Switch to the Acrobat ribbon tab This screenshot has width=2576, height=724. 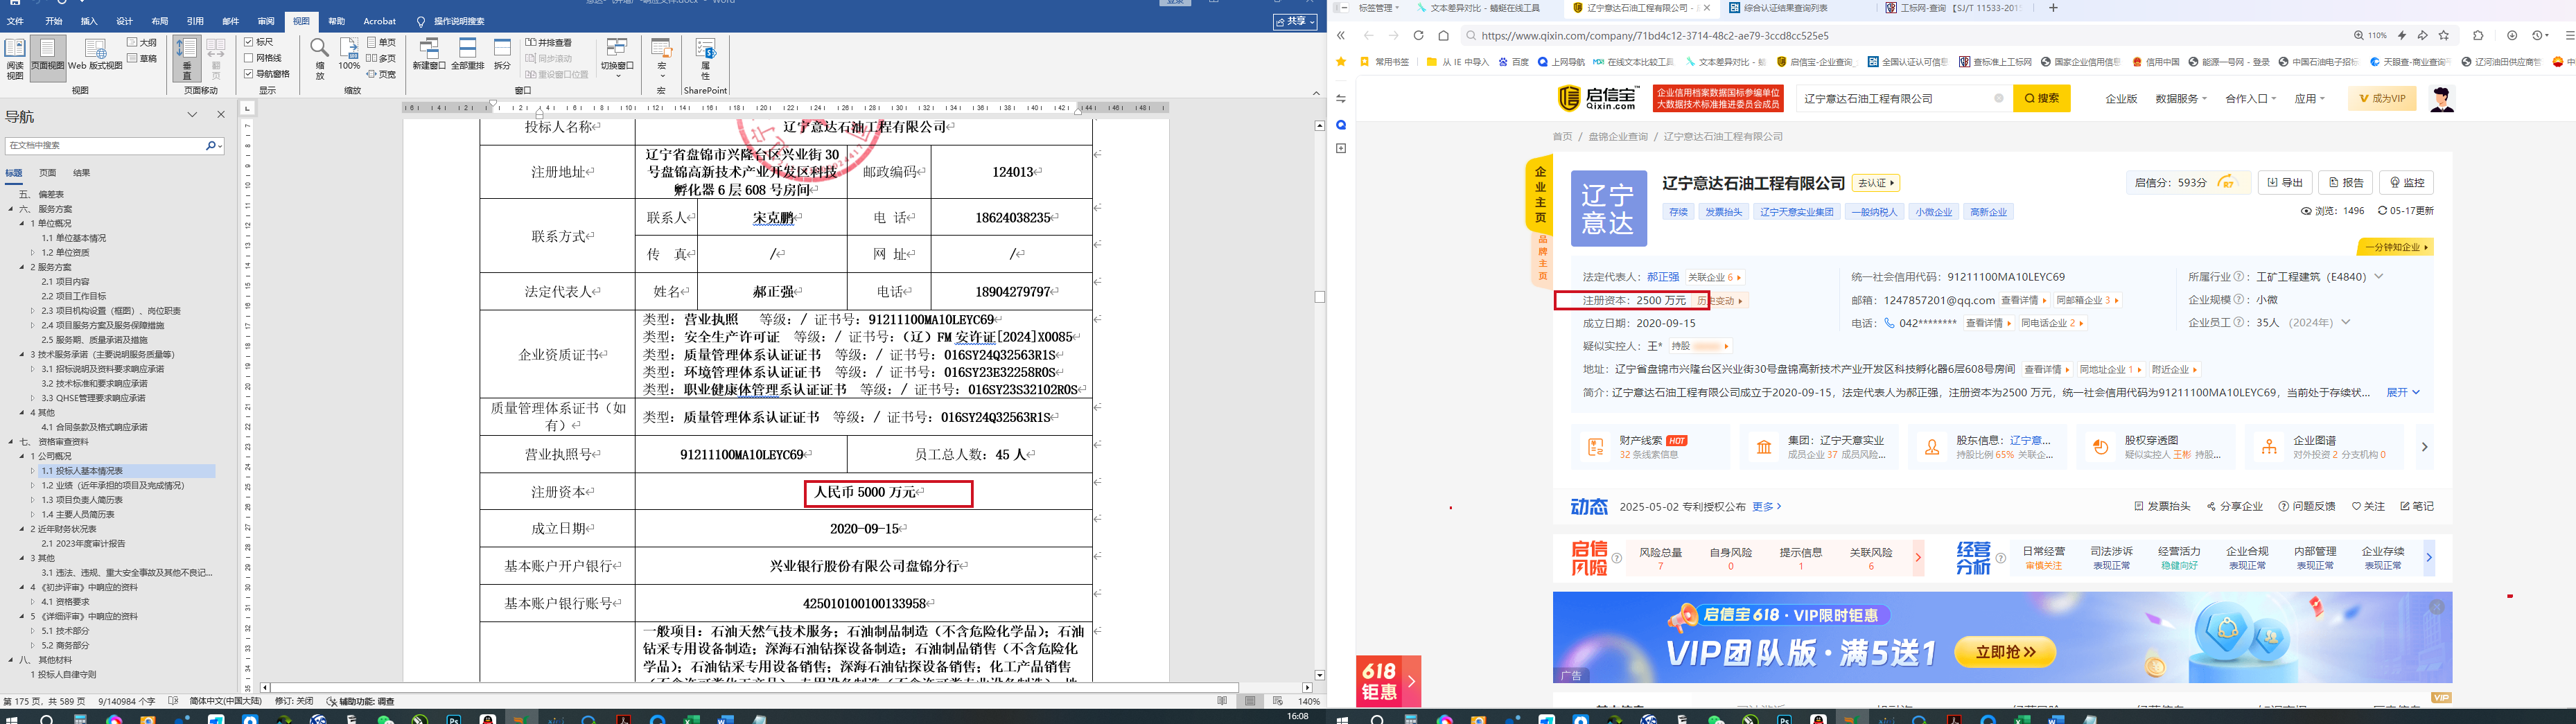(x=379, y=21)
